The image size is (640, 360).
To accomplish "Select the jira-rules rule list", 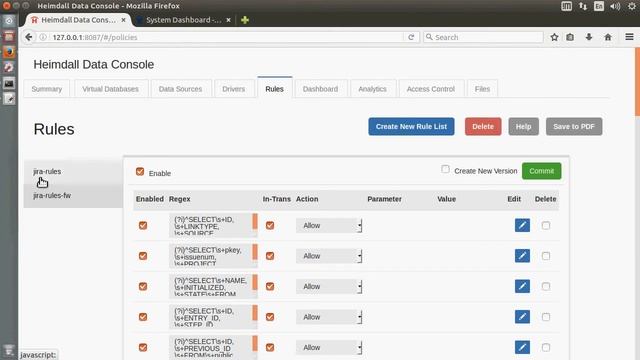I will [x=47, y=171].
